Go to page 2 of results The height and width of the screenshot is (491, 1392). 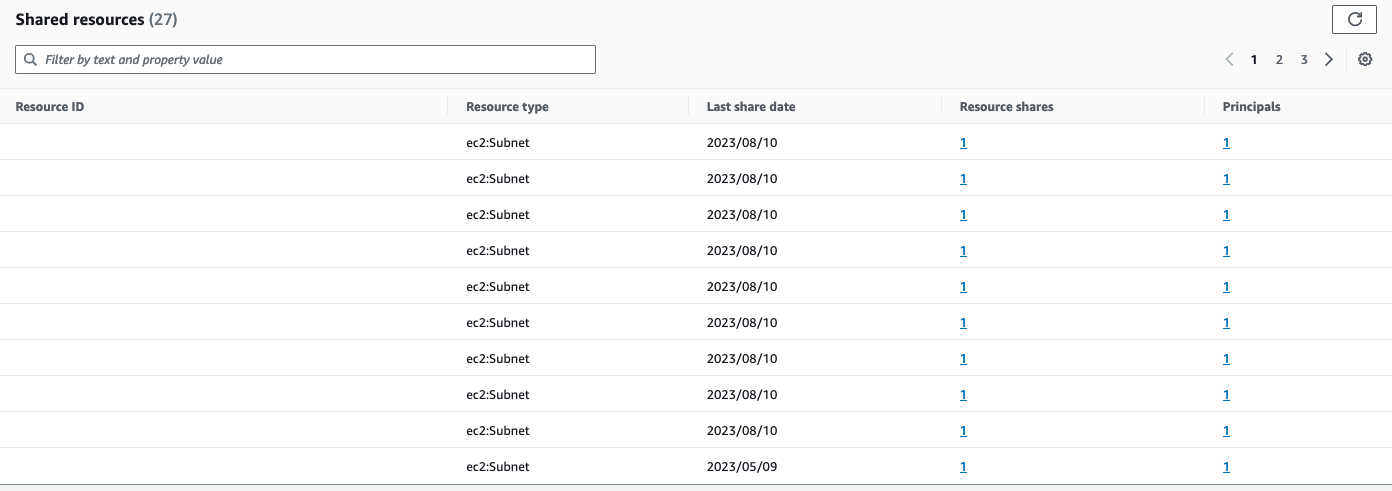[1279, 60]
